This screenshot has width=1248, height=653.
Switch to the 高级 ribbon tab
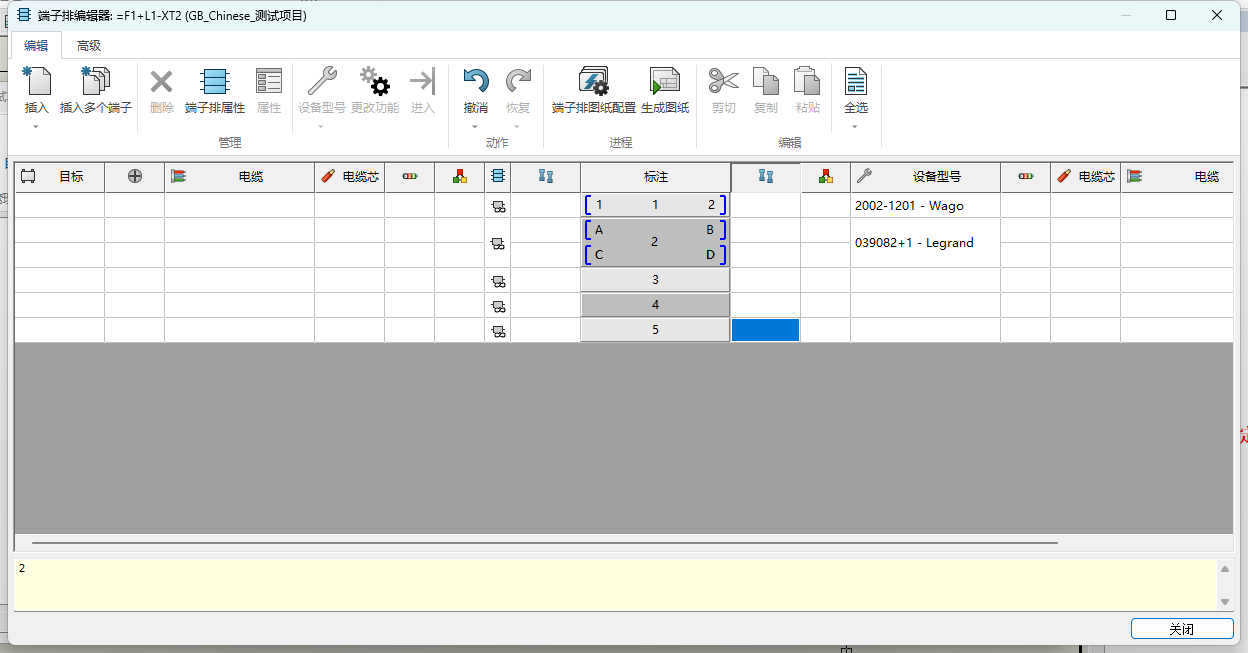[x=89, y=45]
